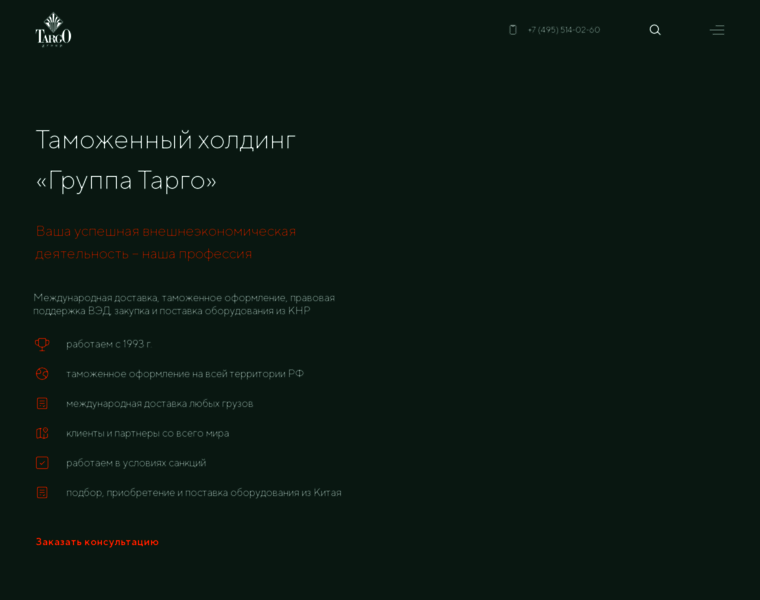Call the number +7 (495) 514-02-60

564,30
